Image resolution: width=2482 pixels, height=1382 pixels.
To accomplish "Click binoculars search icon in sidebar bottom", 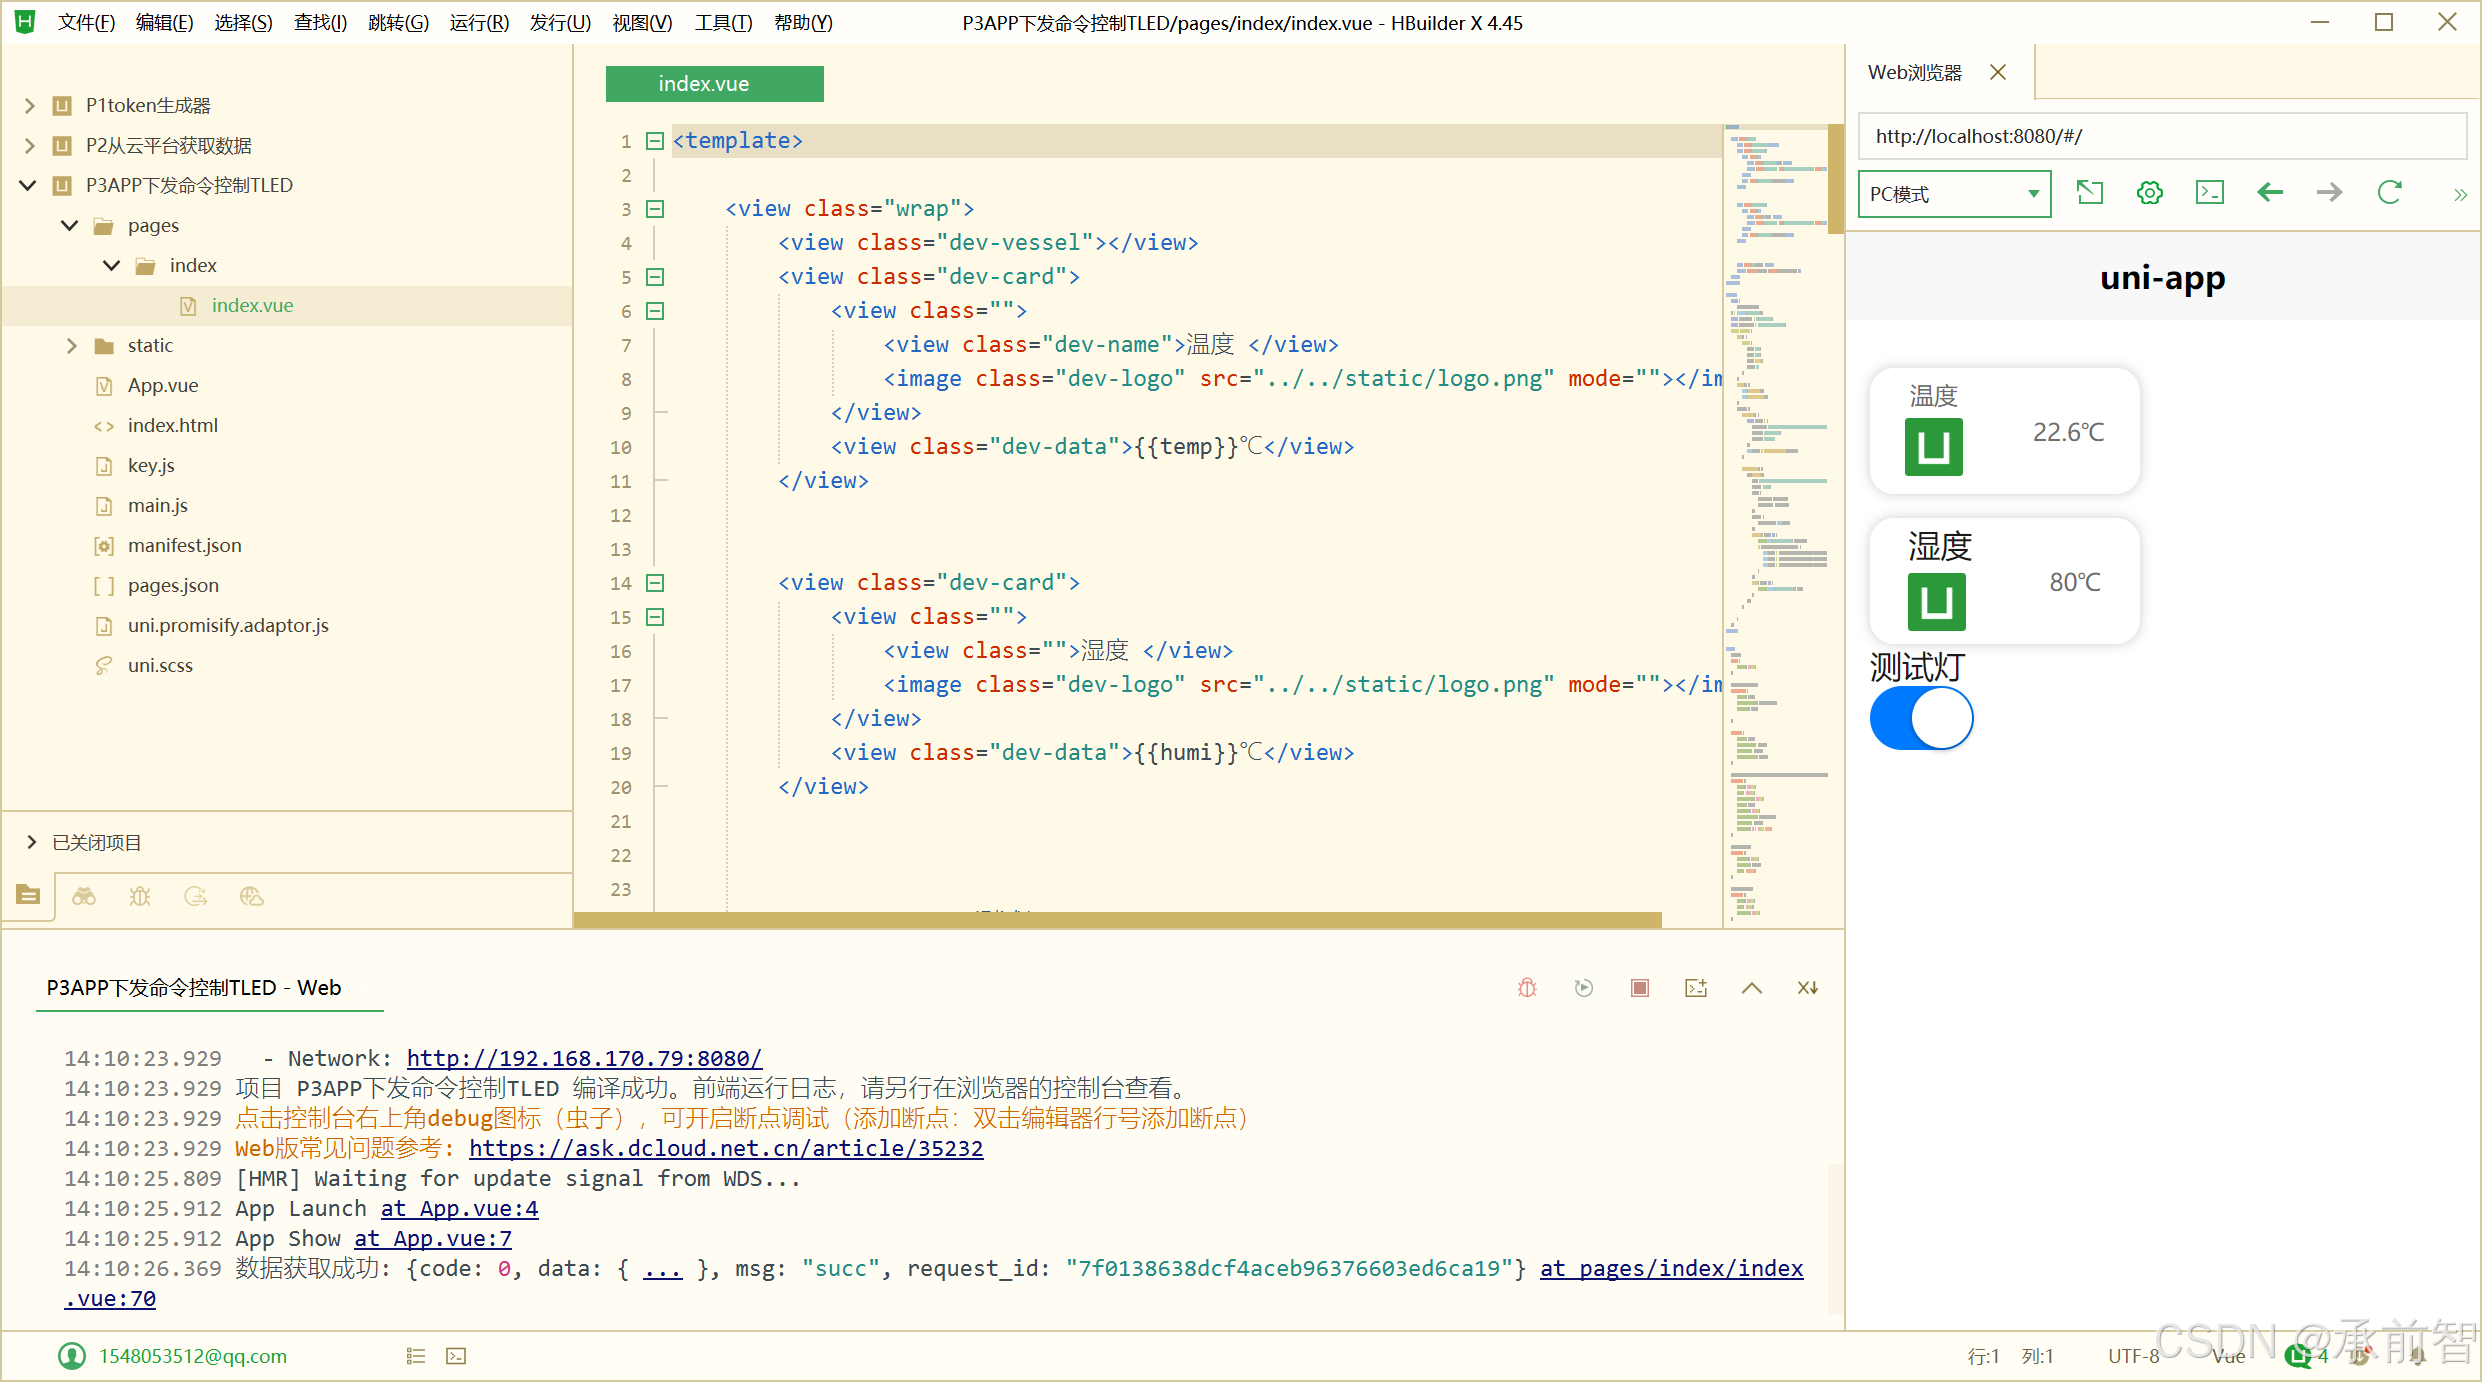I will 84,897.
